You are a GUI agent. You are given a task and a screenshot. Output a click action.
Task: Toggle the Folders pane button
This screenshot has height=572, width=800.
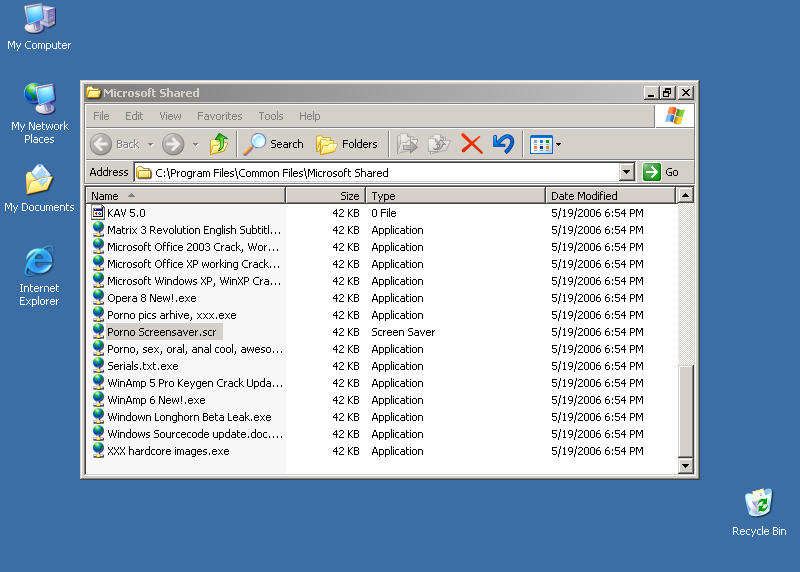click(347, 144)
